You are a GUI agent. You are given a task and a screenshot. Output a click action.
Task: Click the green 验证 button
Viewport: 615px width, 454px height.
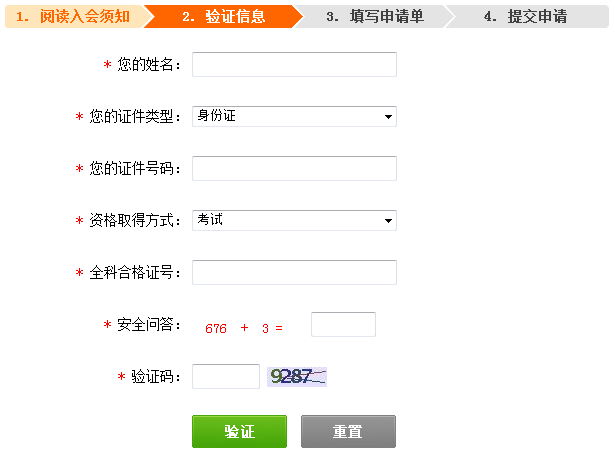(239, 431)
